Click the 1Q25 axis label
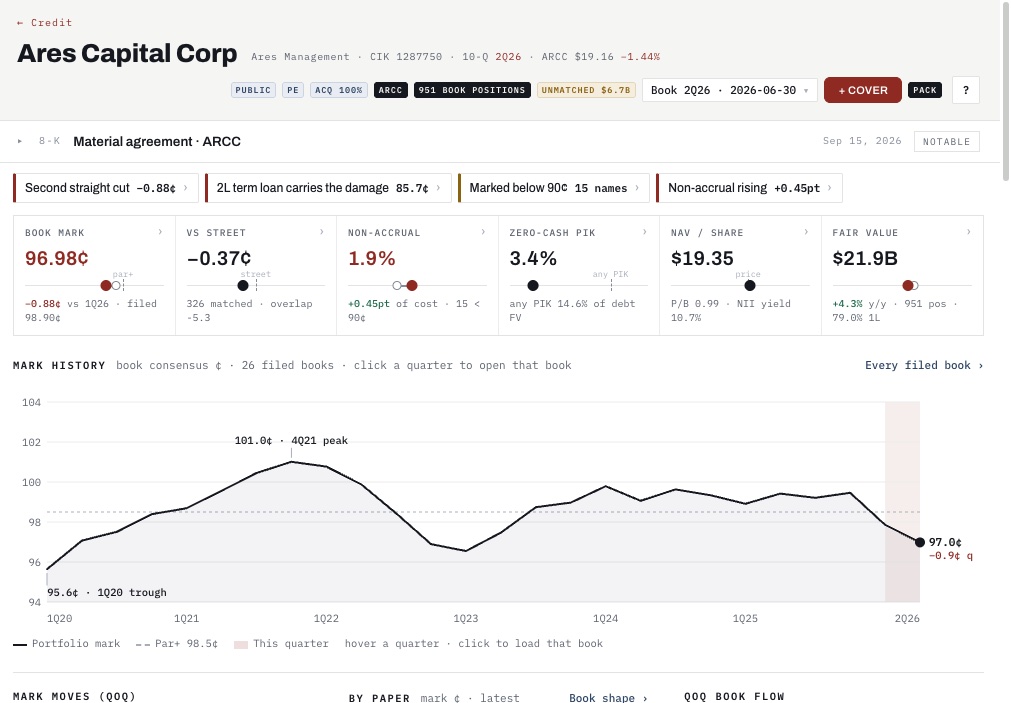Viewport: 1011px width, 703px height. click(x=745, y=619)
